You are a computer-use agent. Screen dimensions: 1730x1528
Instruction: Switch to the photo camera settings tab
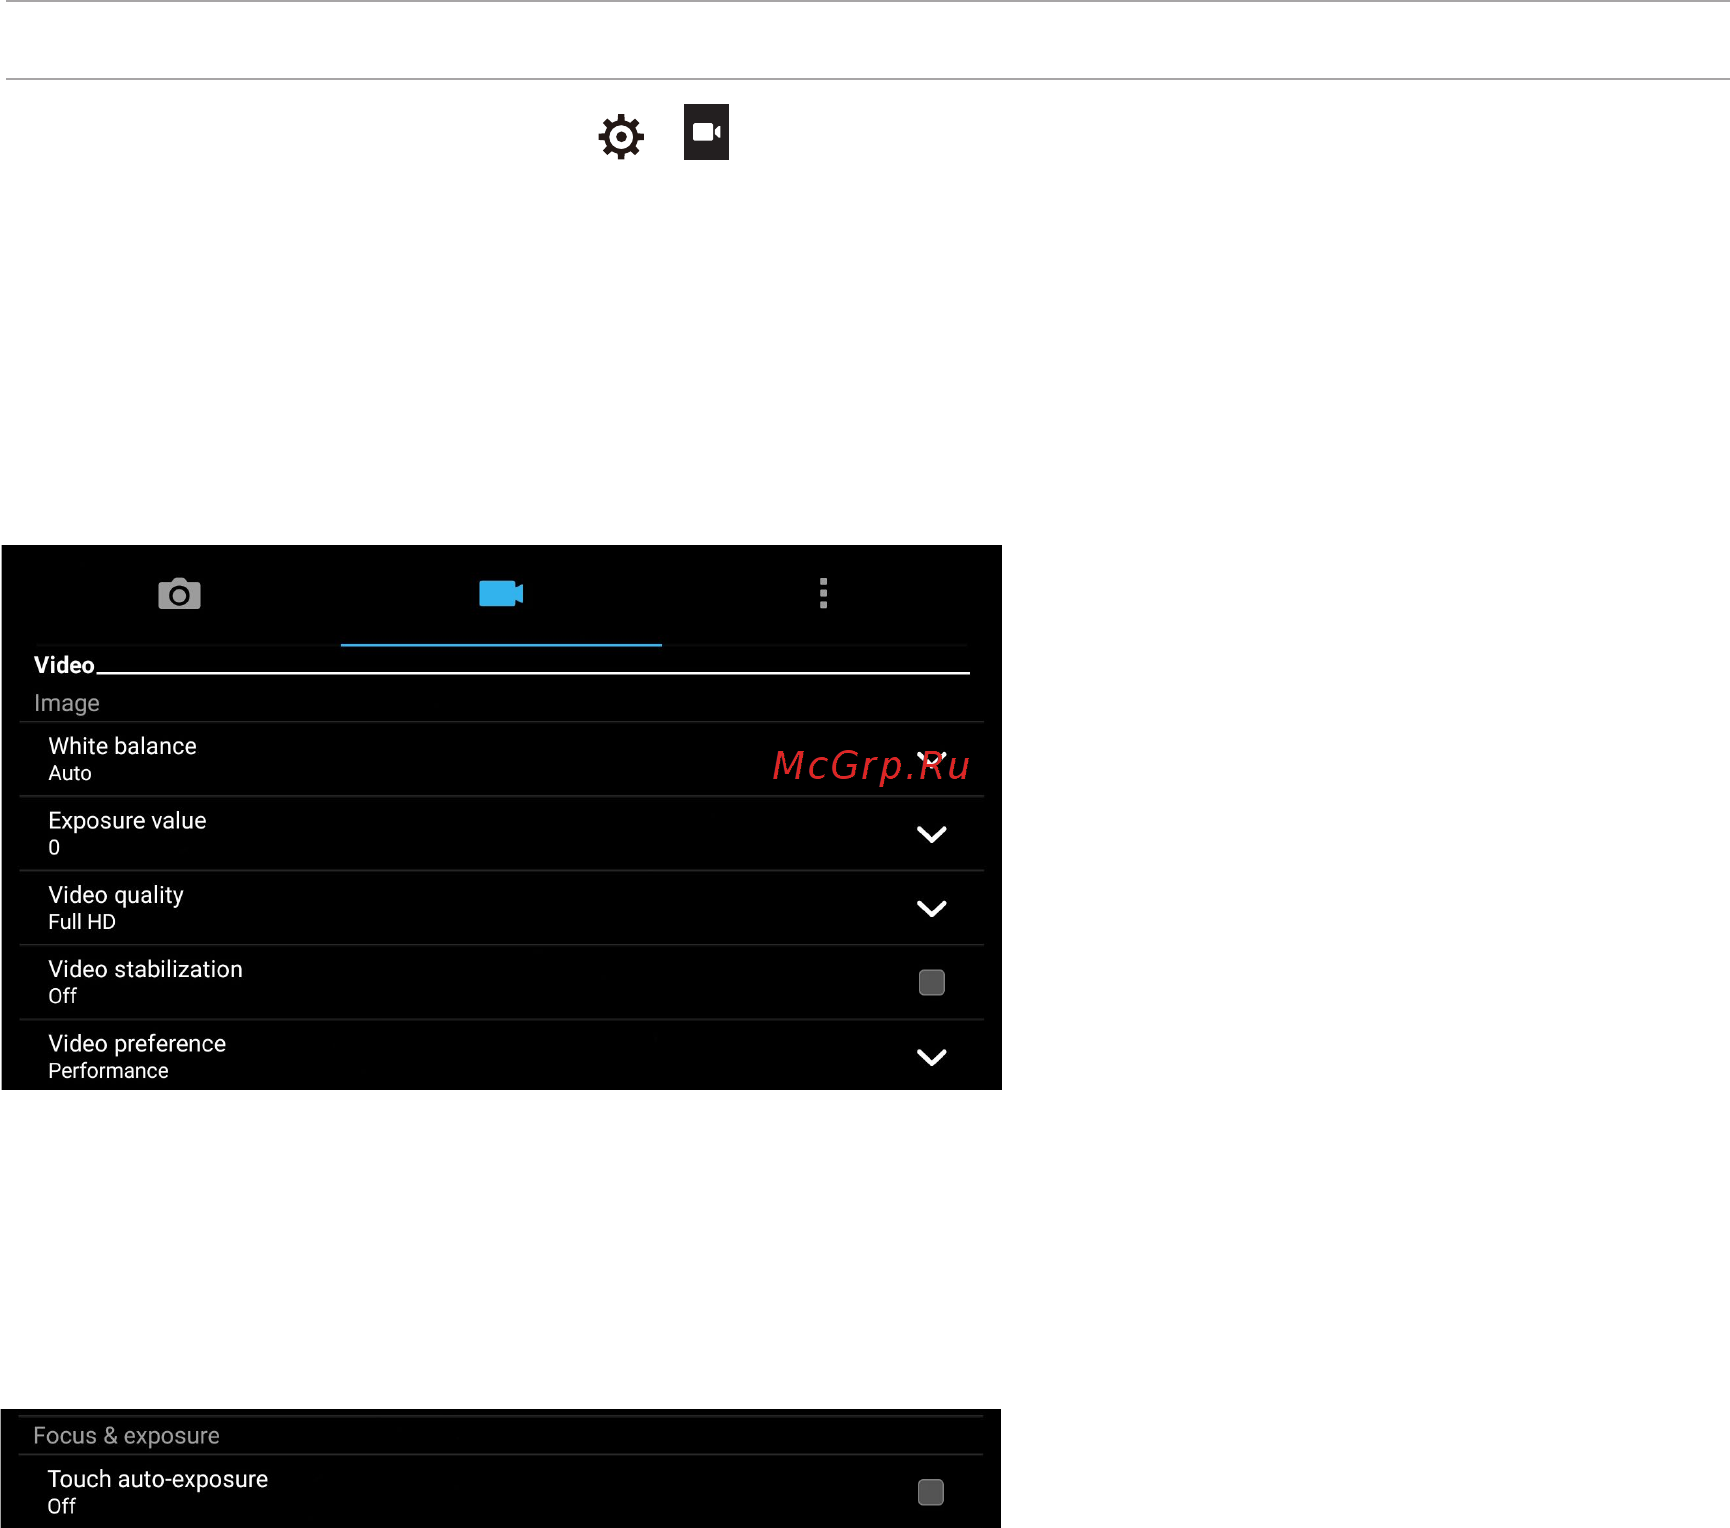[x=180, y=594]
